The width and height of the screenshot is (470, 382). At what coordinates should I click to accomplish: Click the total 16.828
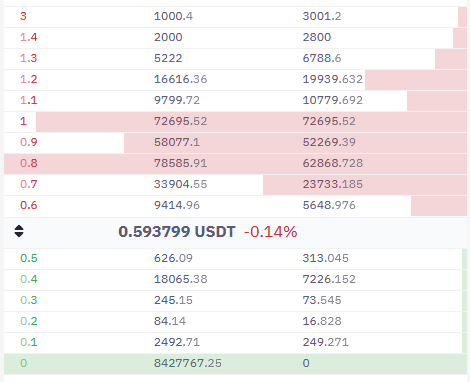(x=322, y=321)
